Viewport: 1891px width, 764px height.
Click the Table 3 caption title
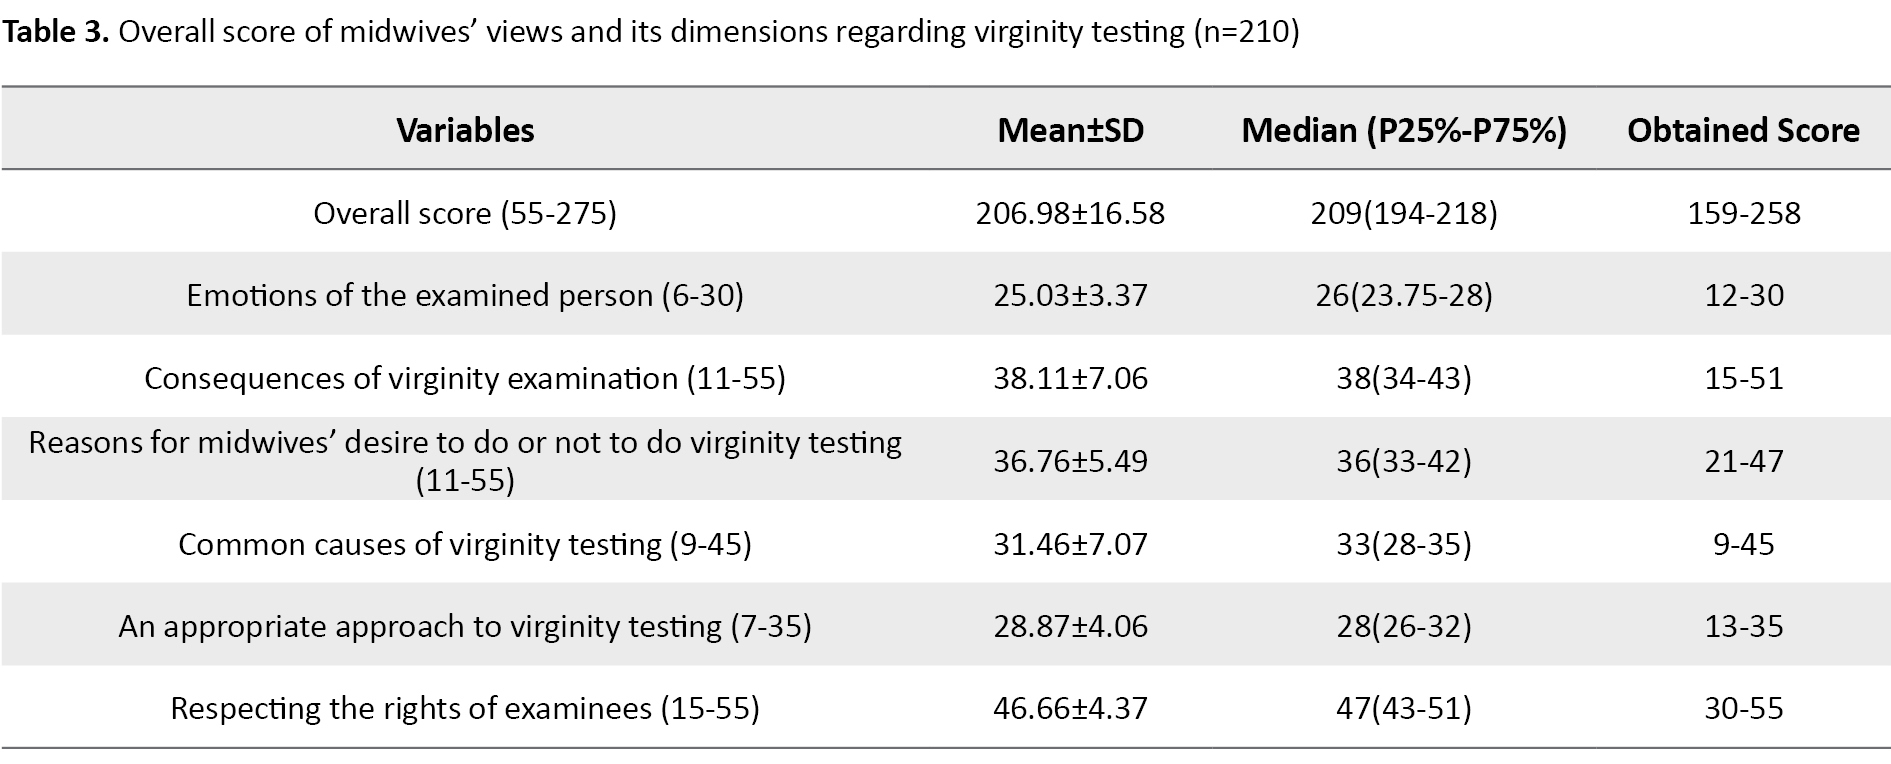[650, 32]
